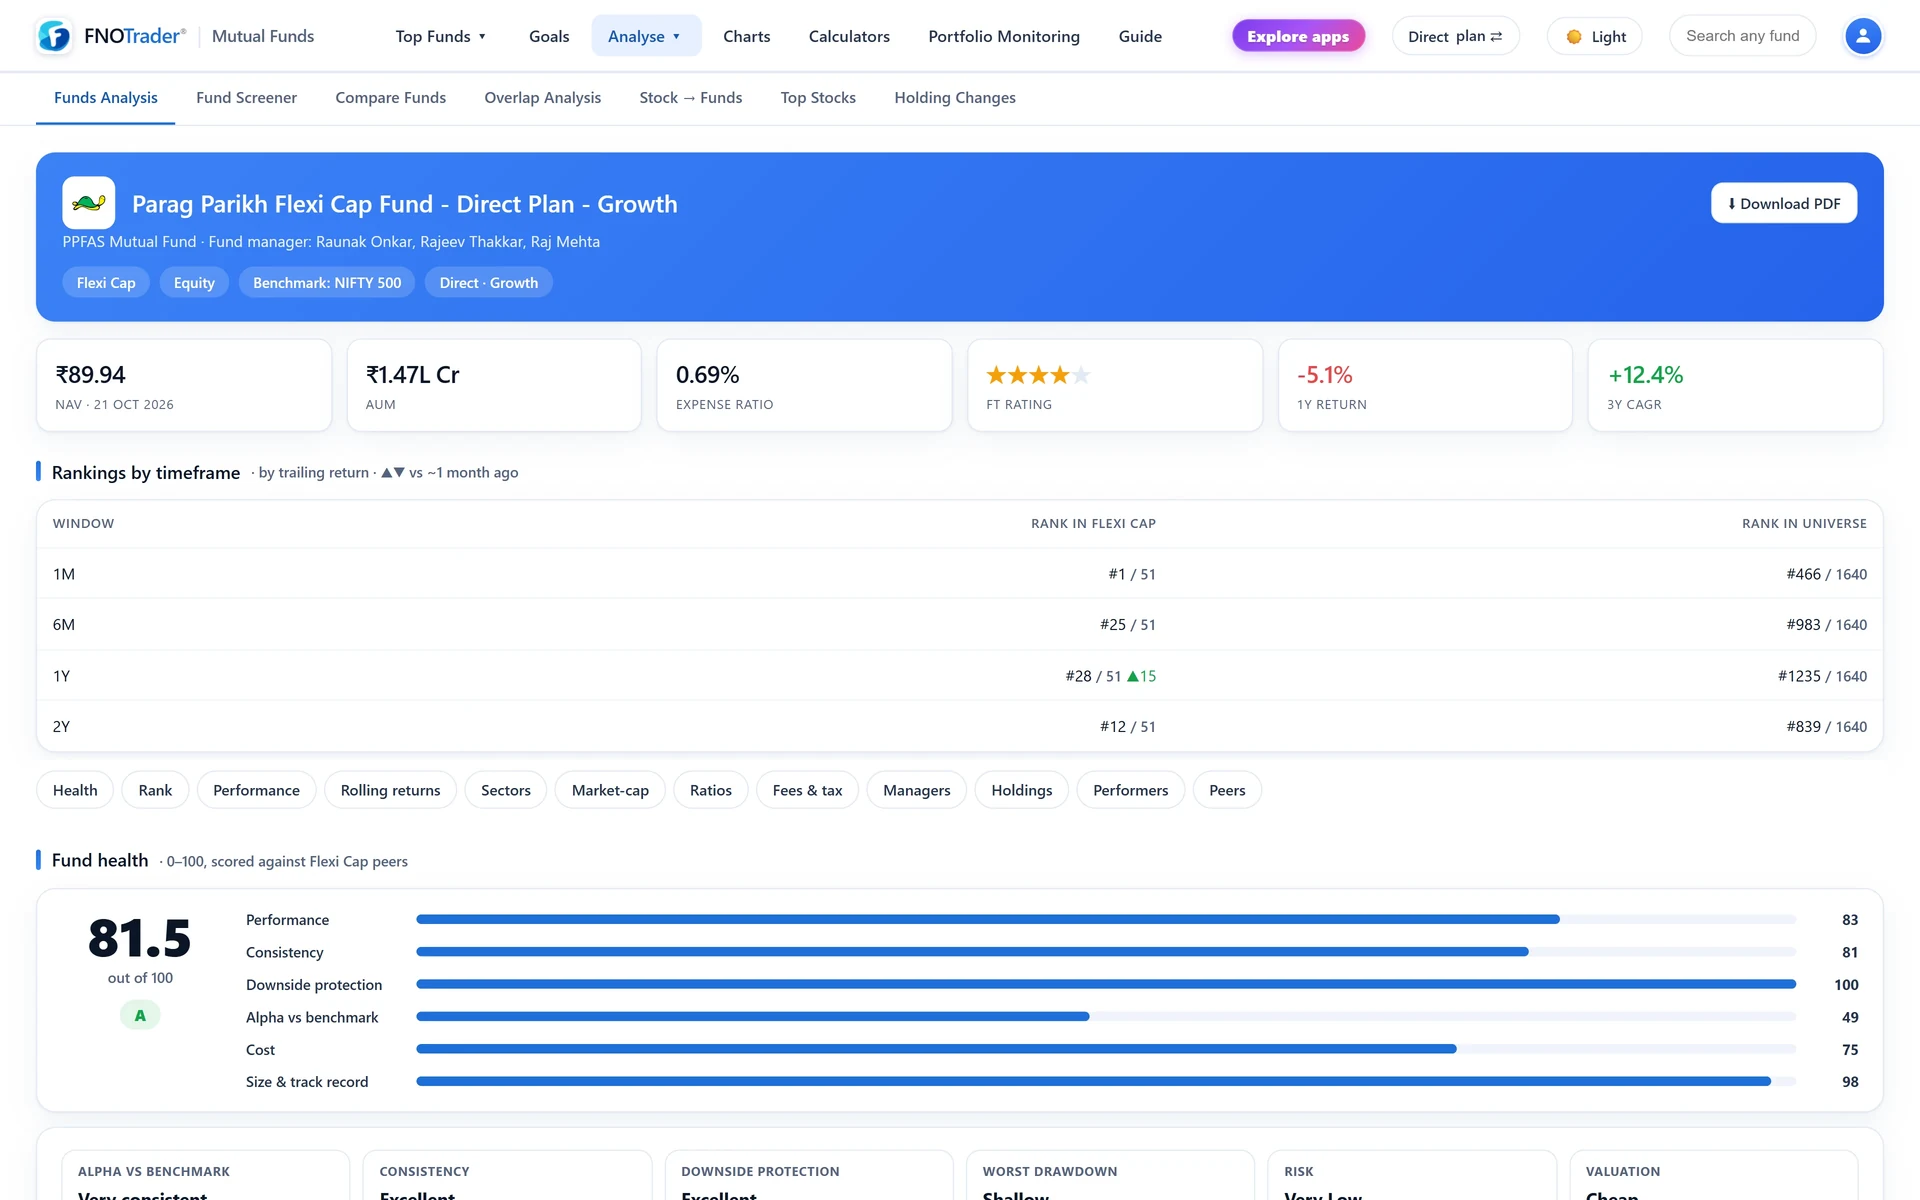Click the green up-arrow next to 15
Image resolution: width=1920 pixels, height=1200 pixels.
(1133, 676)
